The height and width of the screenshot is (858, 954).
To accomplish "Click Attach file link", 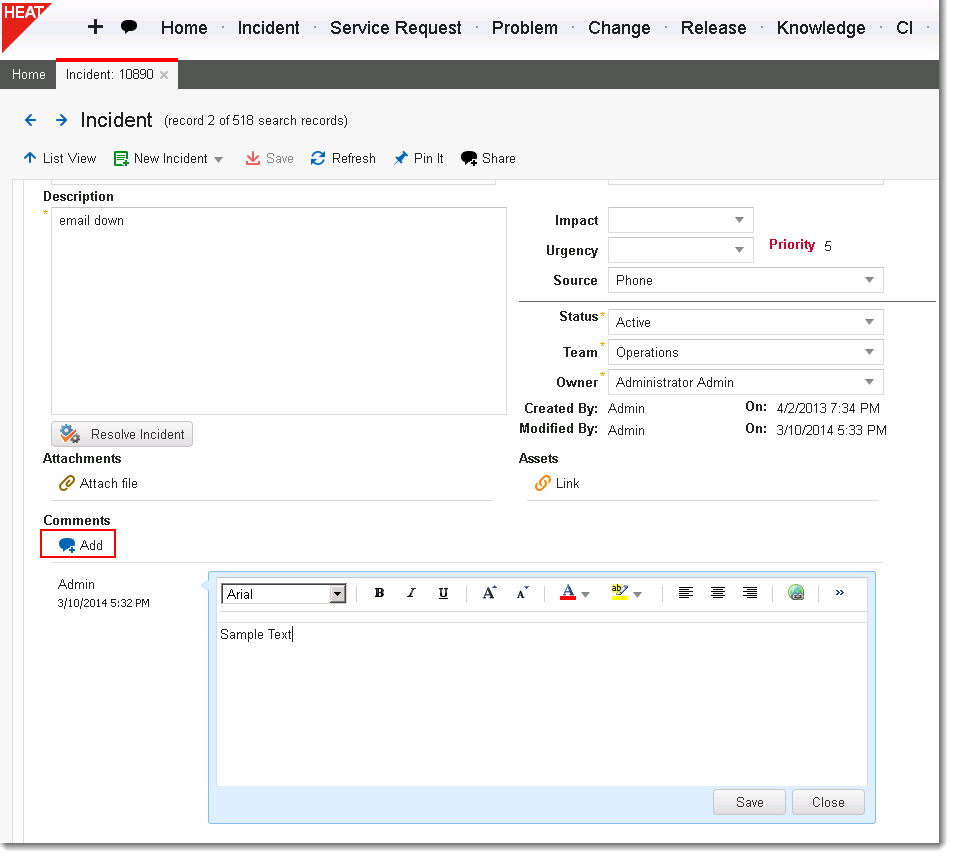I will 99,484.
